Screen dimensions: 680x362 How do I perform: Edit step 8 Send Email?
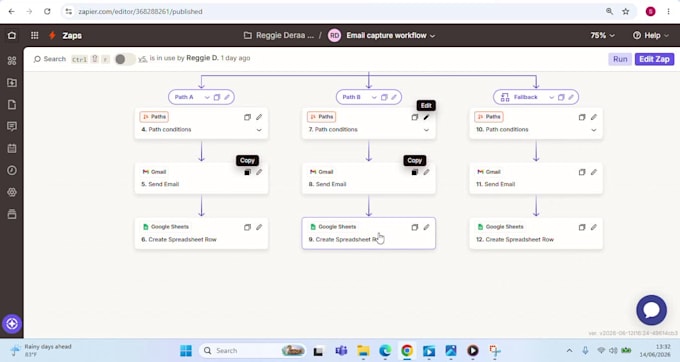coord(426,172)
